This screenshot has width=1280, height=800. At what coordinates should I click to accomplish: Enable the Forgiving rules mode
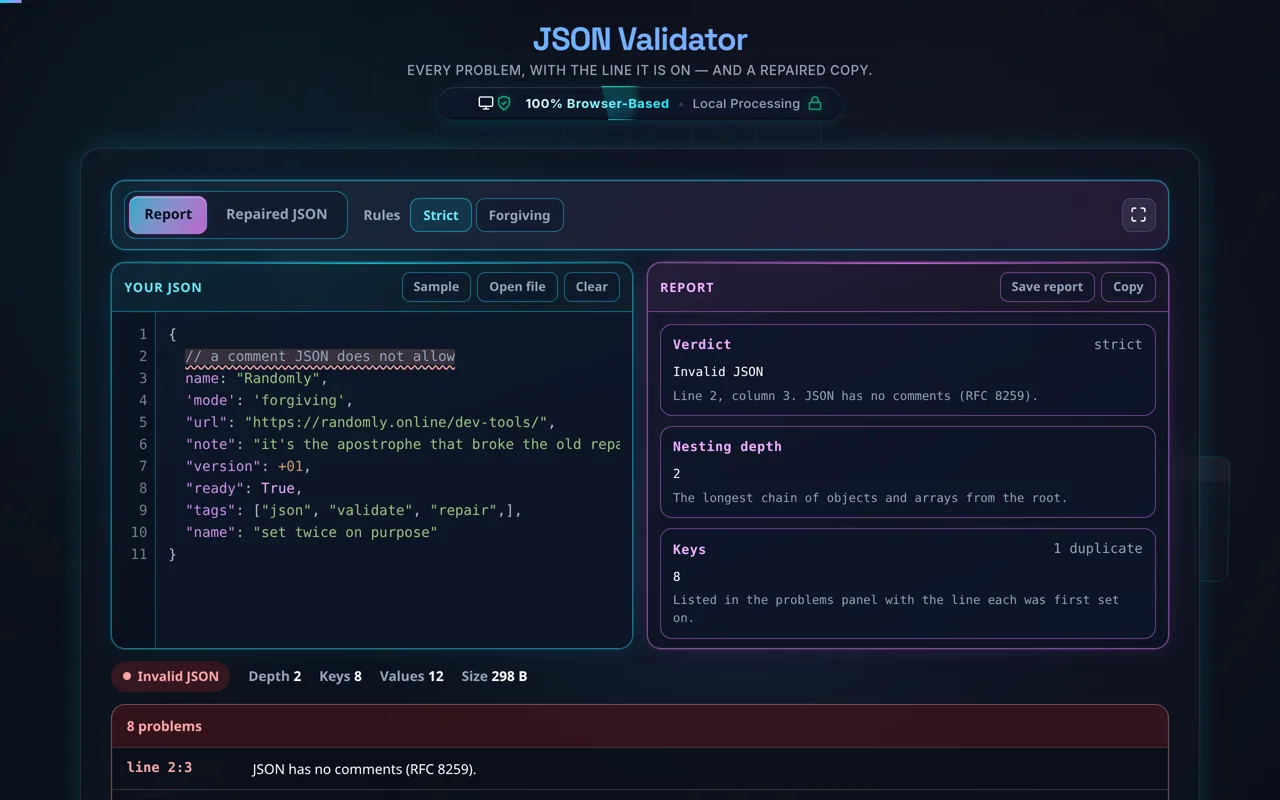point(519,215)
